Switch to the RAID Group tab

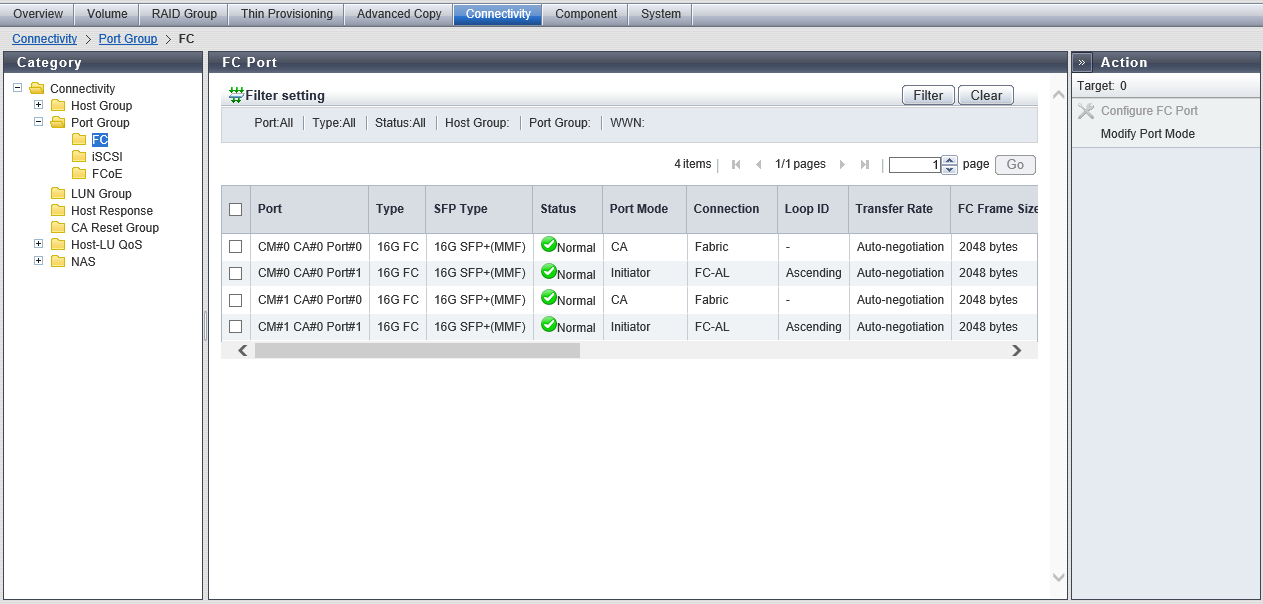tap(184, 14)
